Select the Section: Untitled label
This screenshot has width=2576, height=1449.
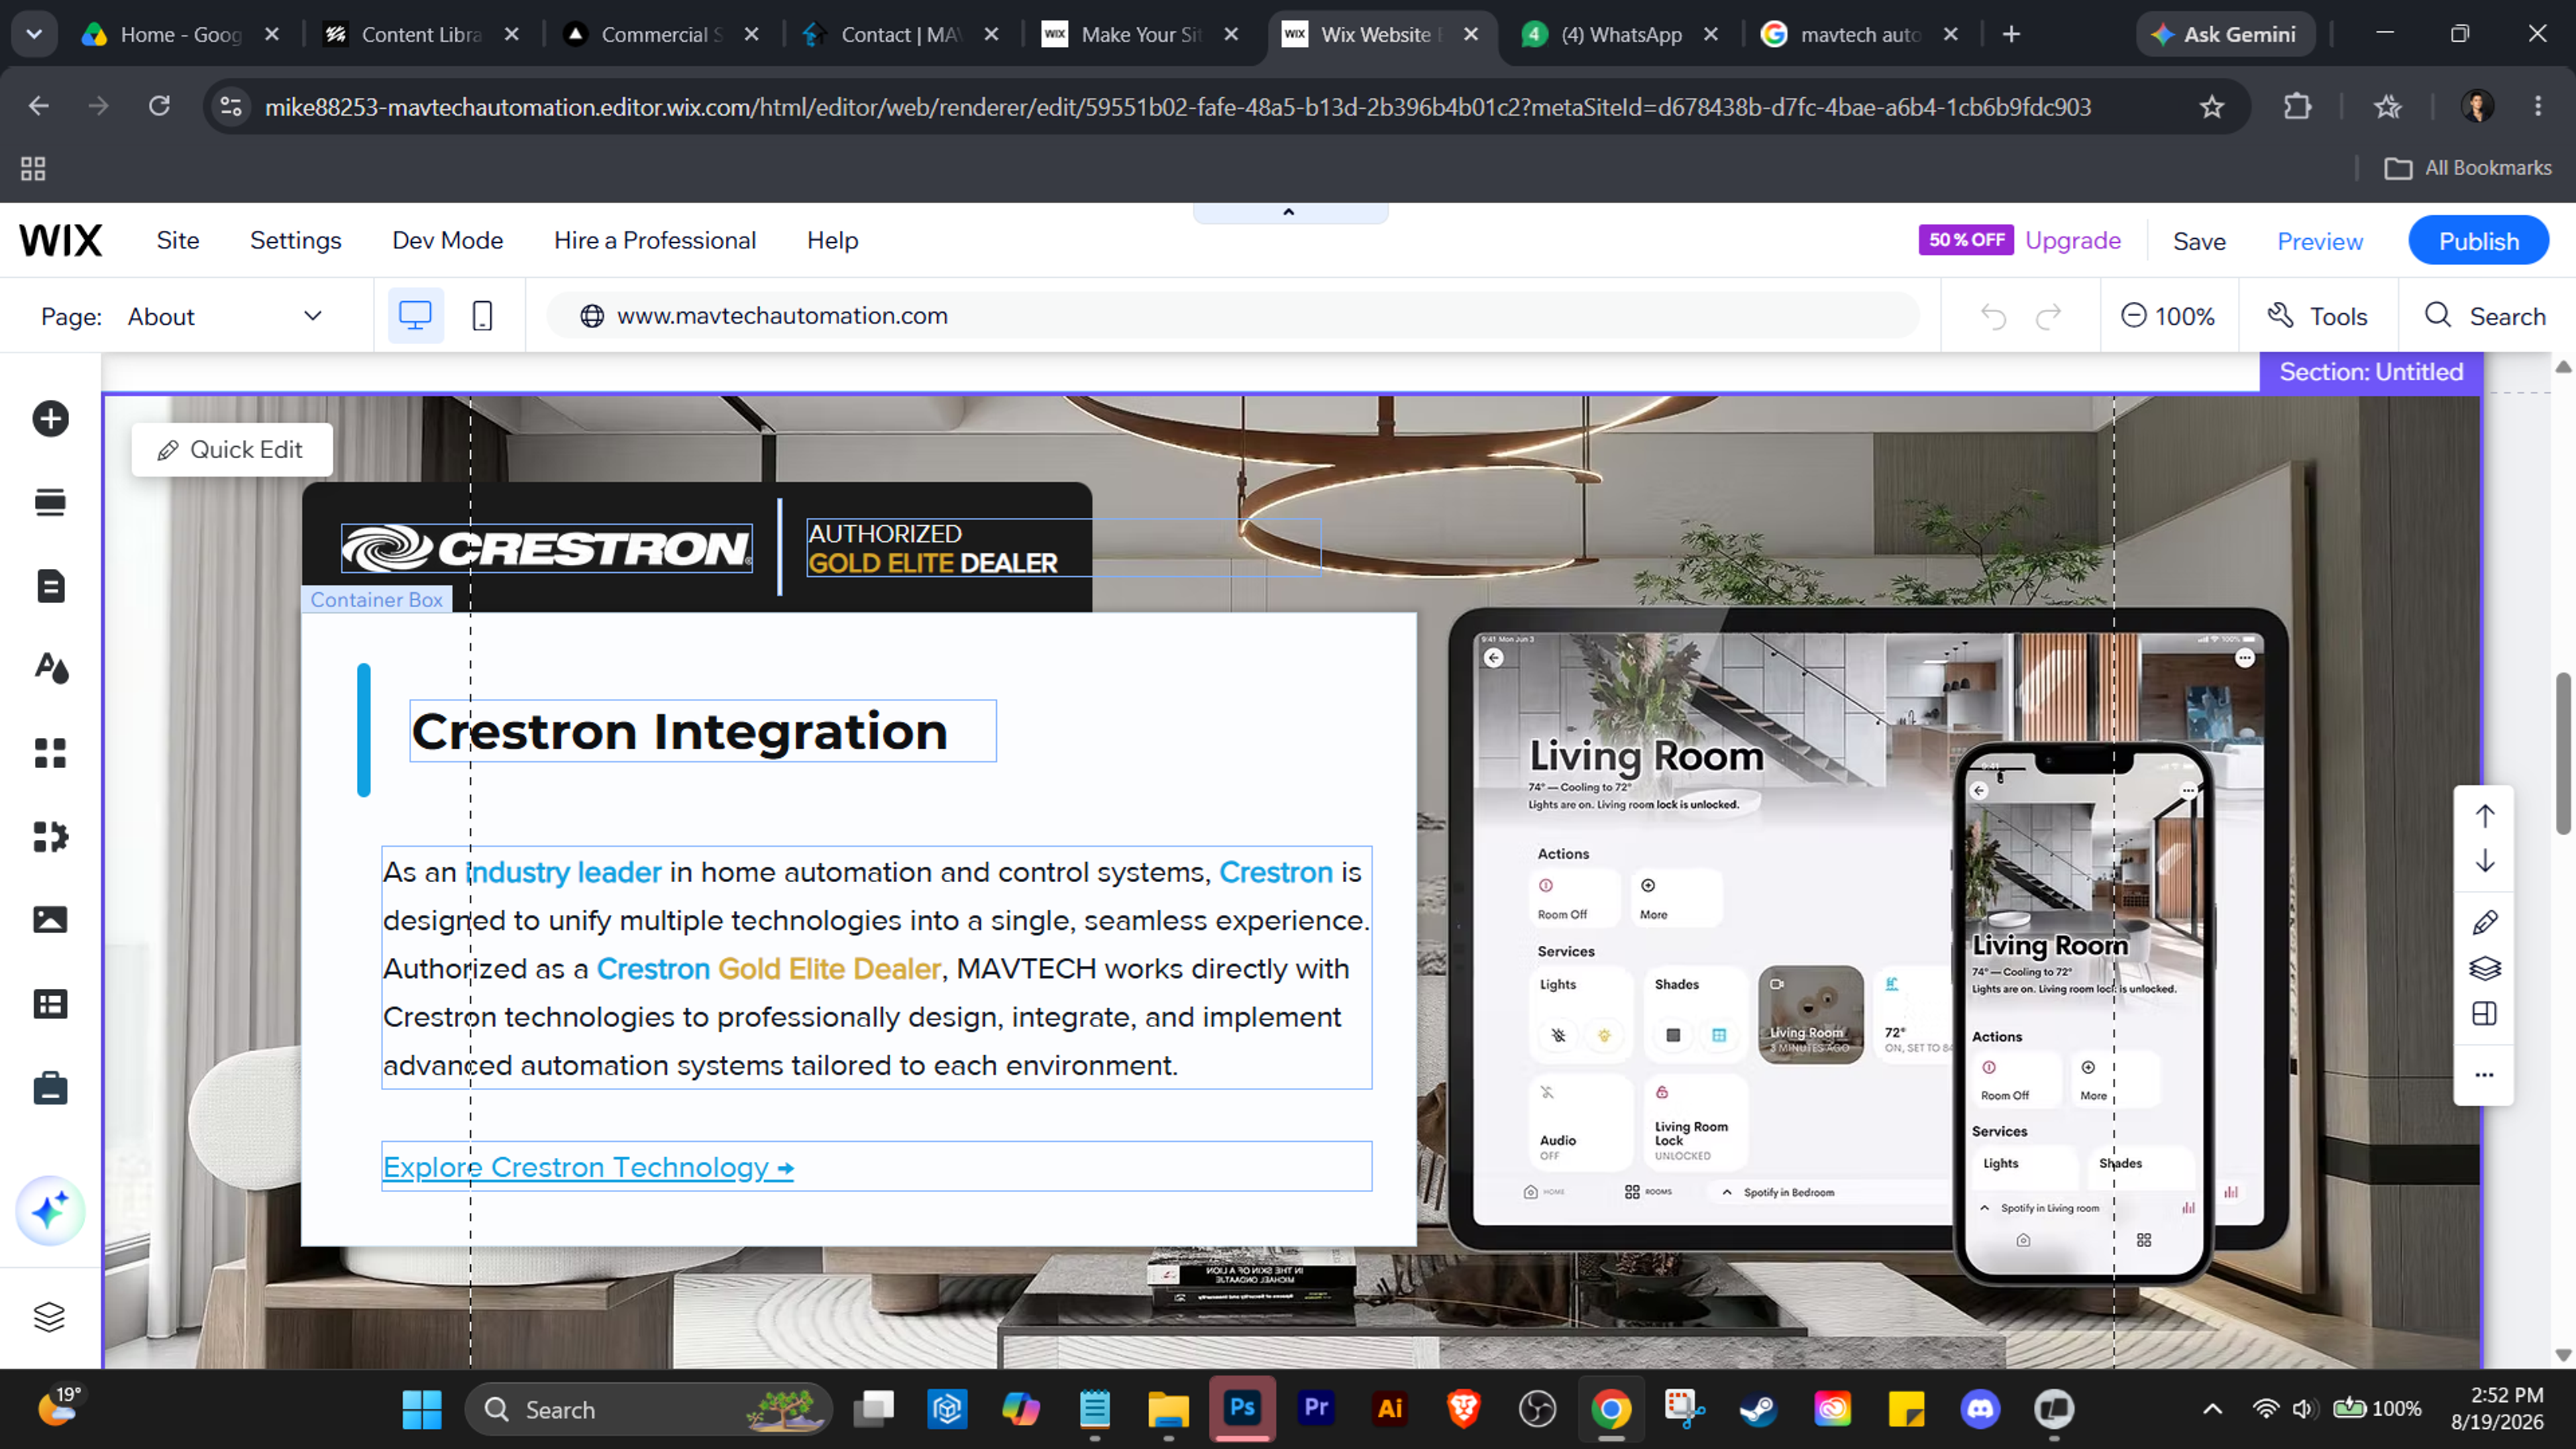(2371, 372)
